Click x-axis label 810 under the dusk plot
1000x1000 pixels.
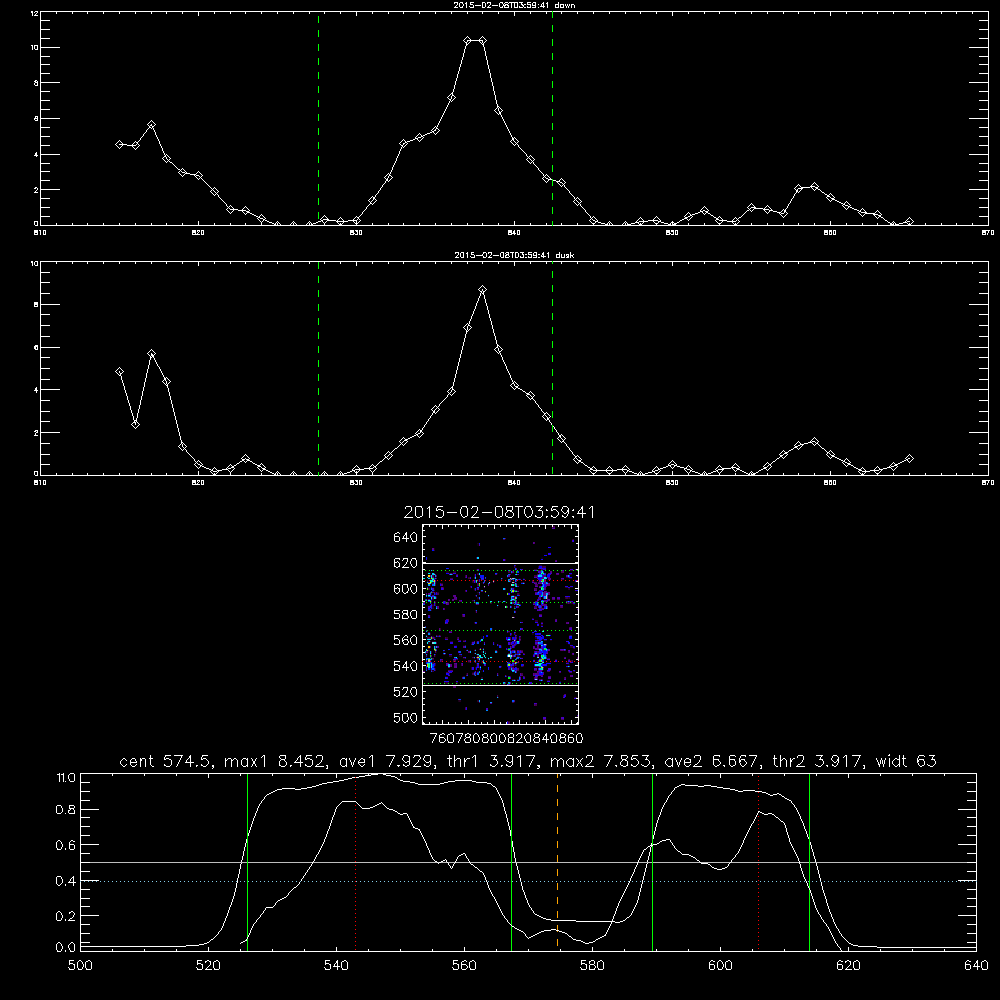tap(40, 483)
